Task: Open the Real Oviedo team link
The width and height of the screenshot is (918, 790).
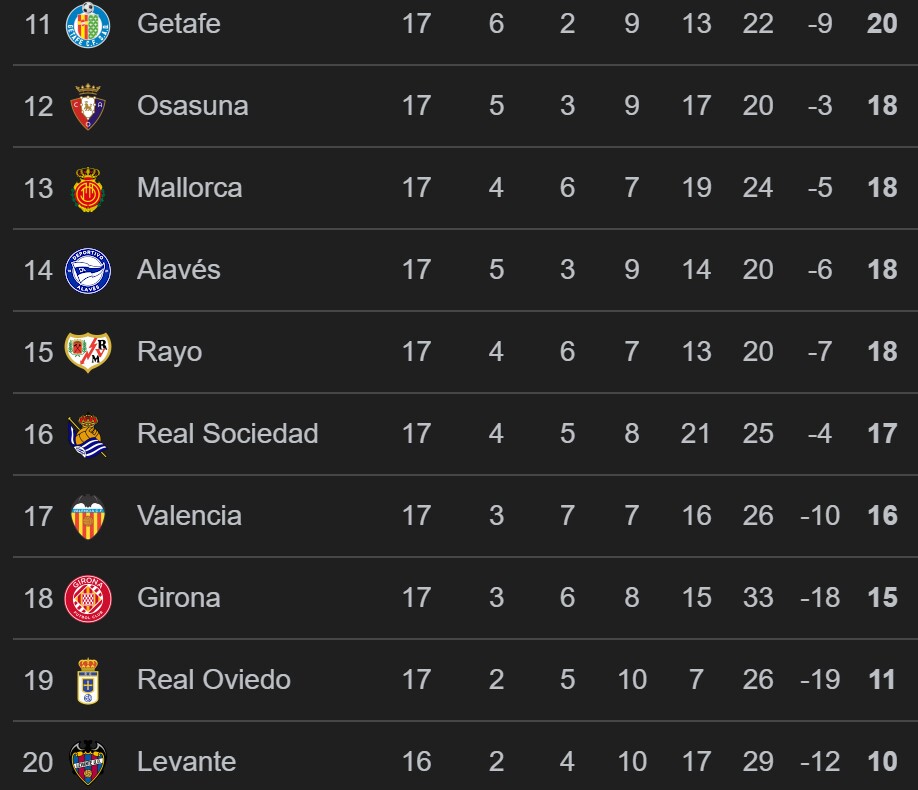Action: (213, 680)
